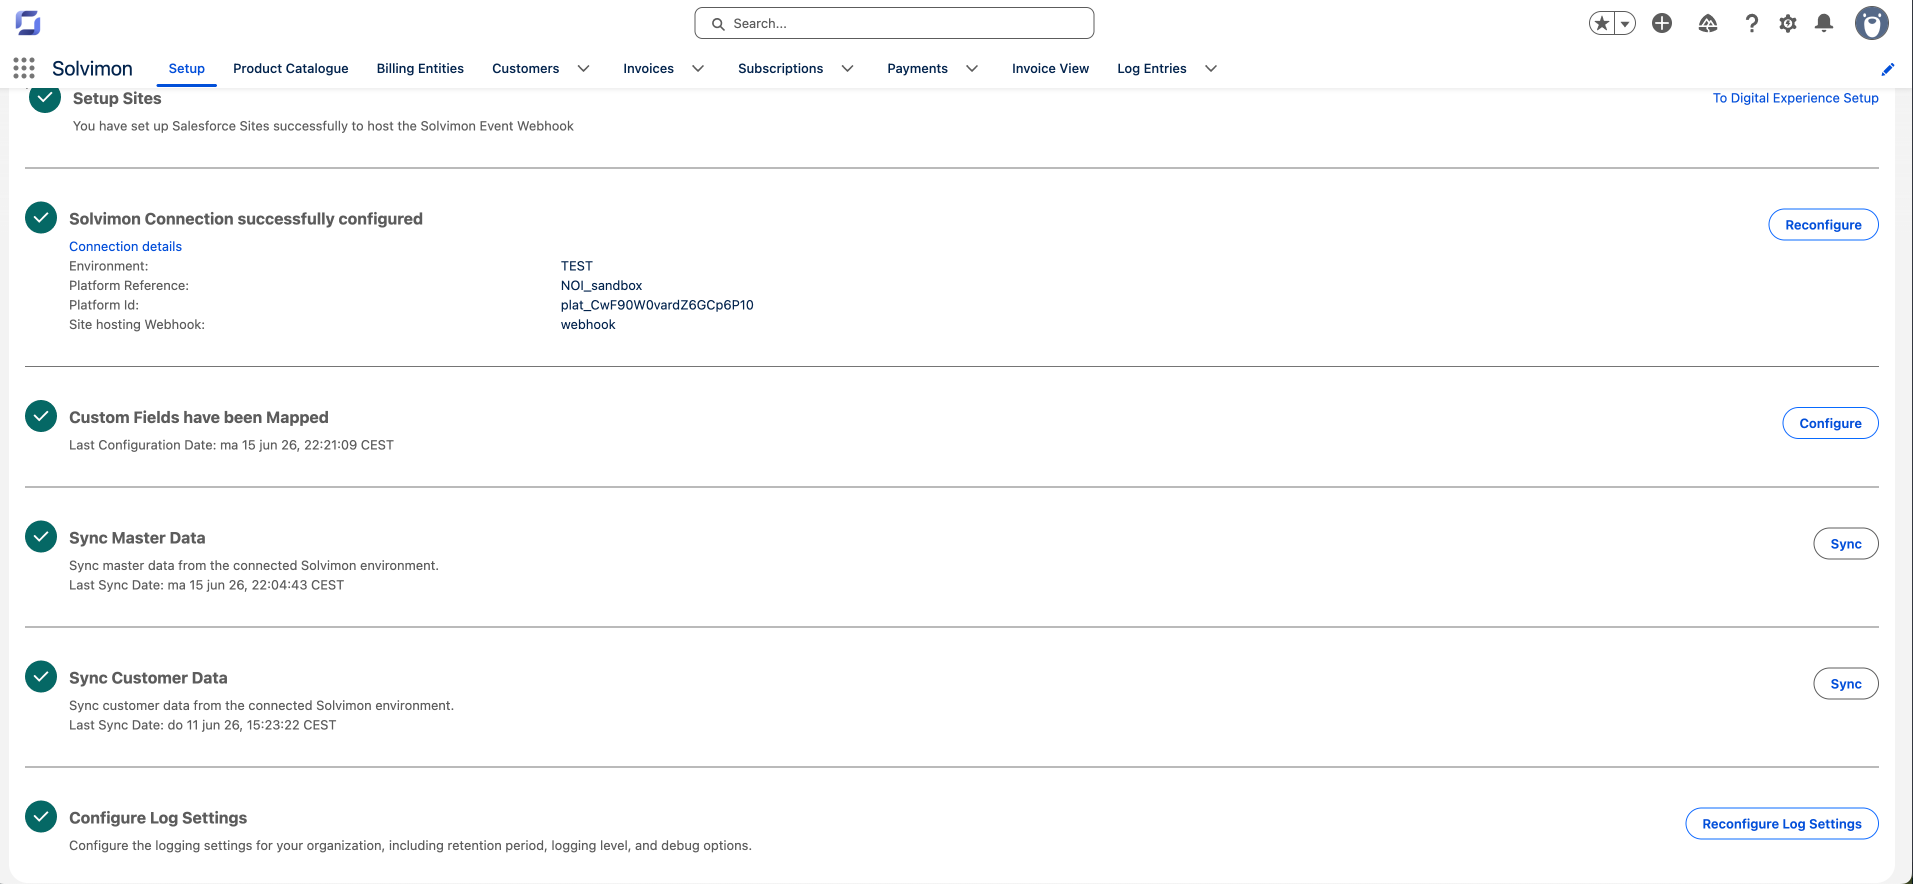Open the Product Catalogue tab
Viewport: 1913px width, 884px height.
pos(291,69)
